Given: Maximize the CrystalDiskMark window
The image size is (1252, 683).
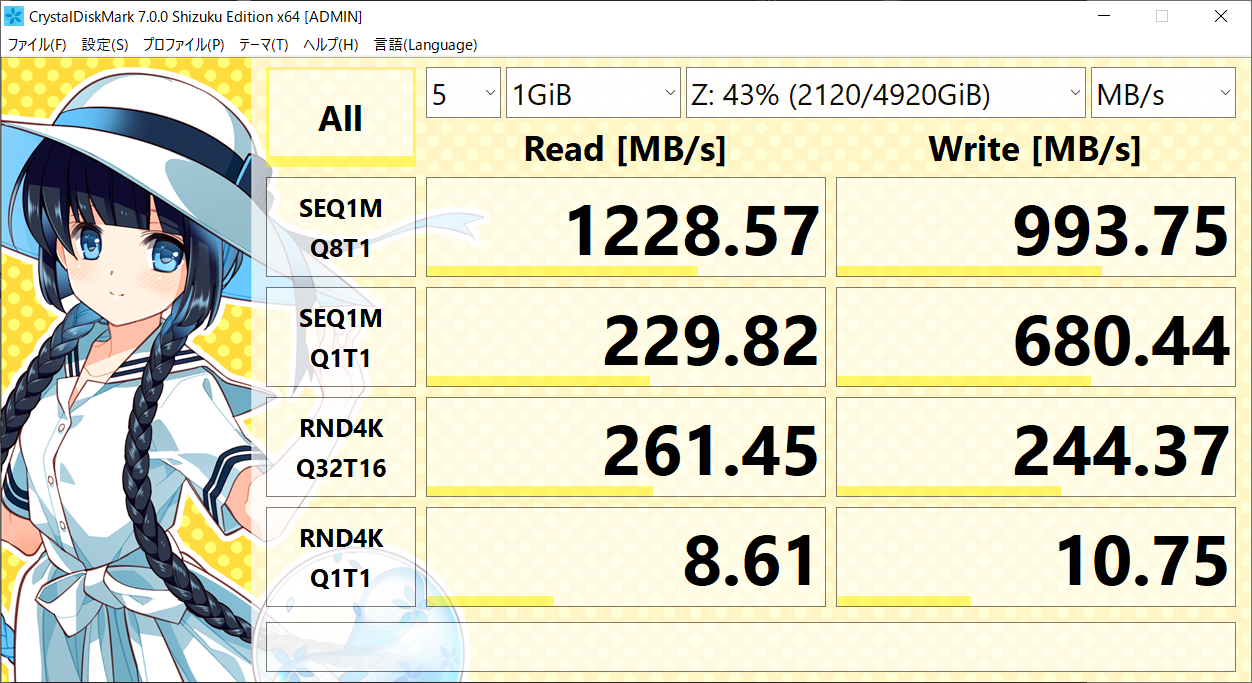Looking at the screenshot, I should click(1162, 16).
